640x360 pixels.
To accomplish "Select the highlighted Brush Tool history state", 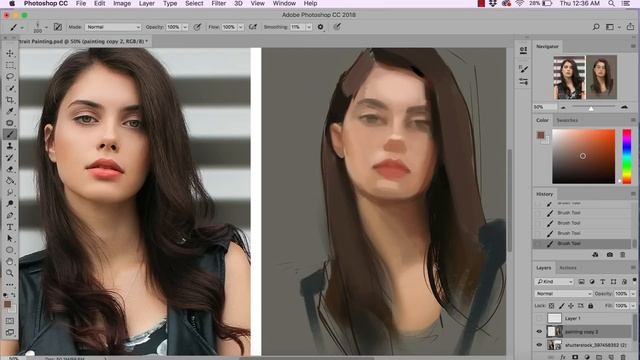I will coord(582,243).
